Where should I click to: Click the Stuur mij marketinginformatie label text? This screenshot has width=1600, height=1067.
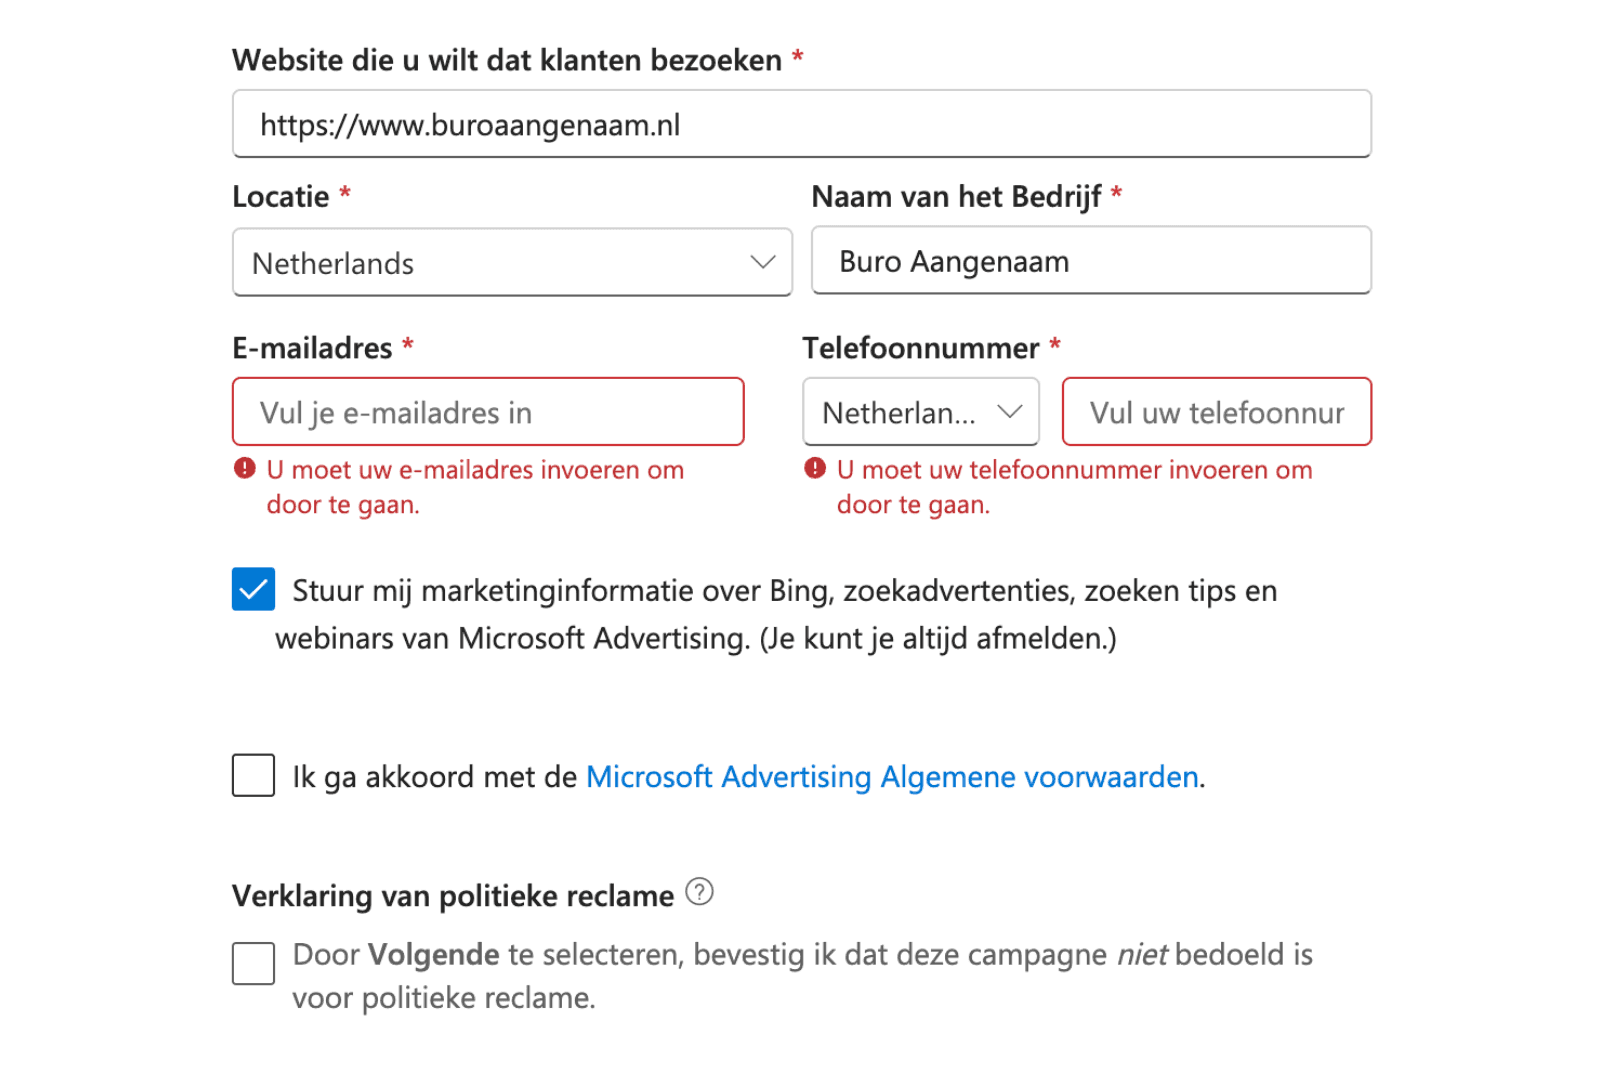[776, 614]
